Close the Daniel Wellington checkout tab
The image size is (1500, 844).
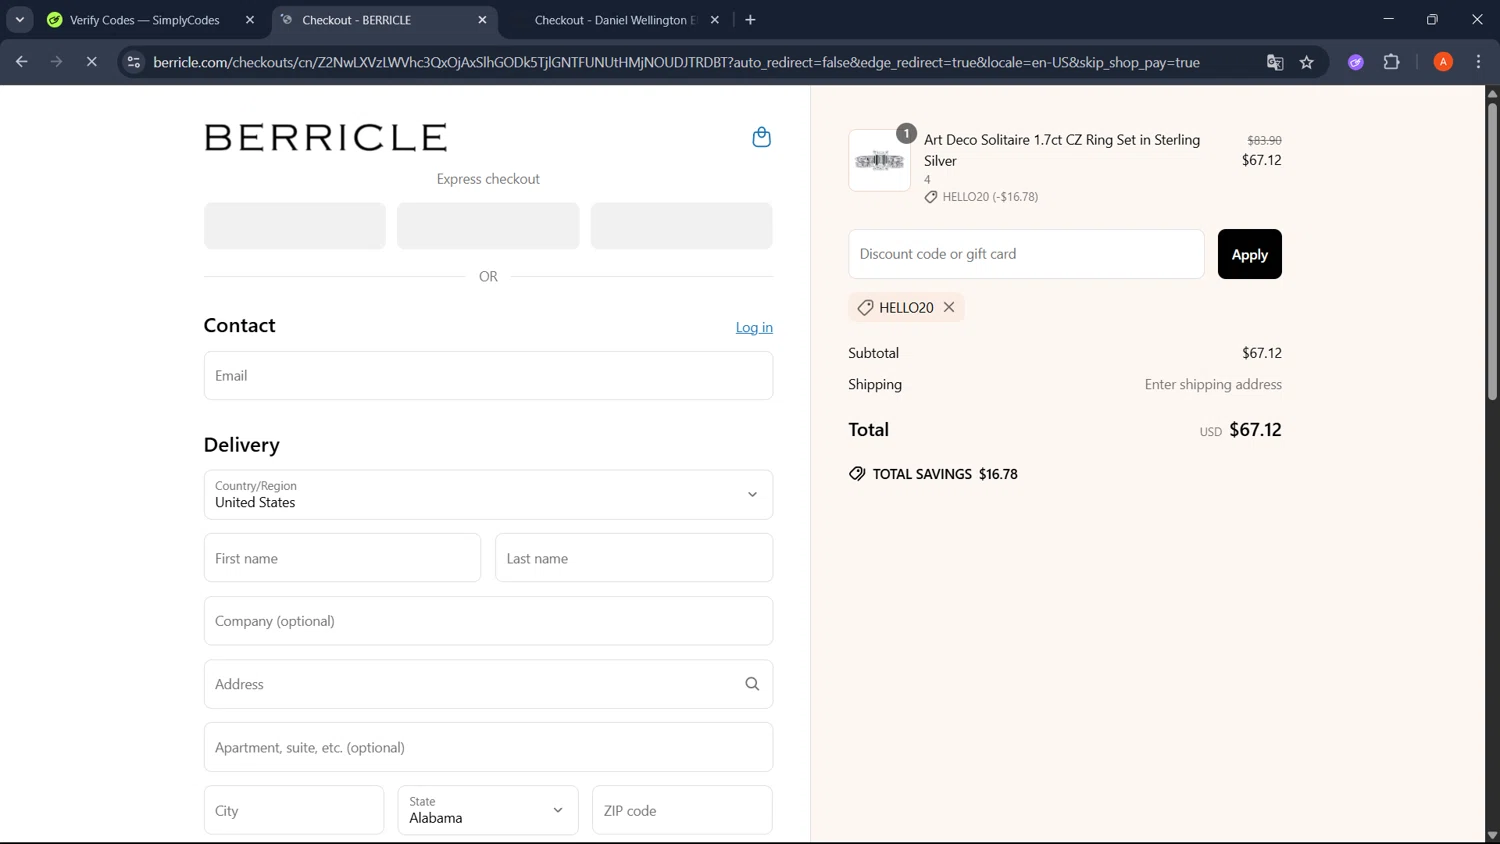(x=715, y=19)
